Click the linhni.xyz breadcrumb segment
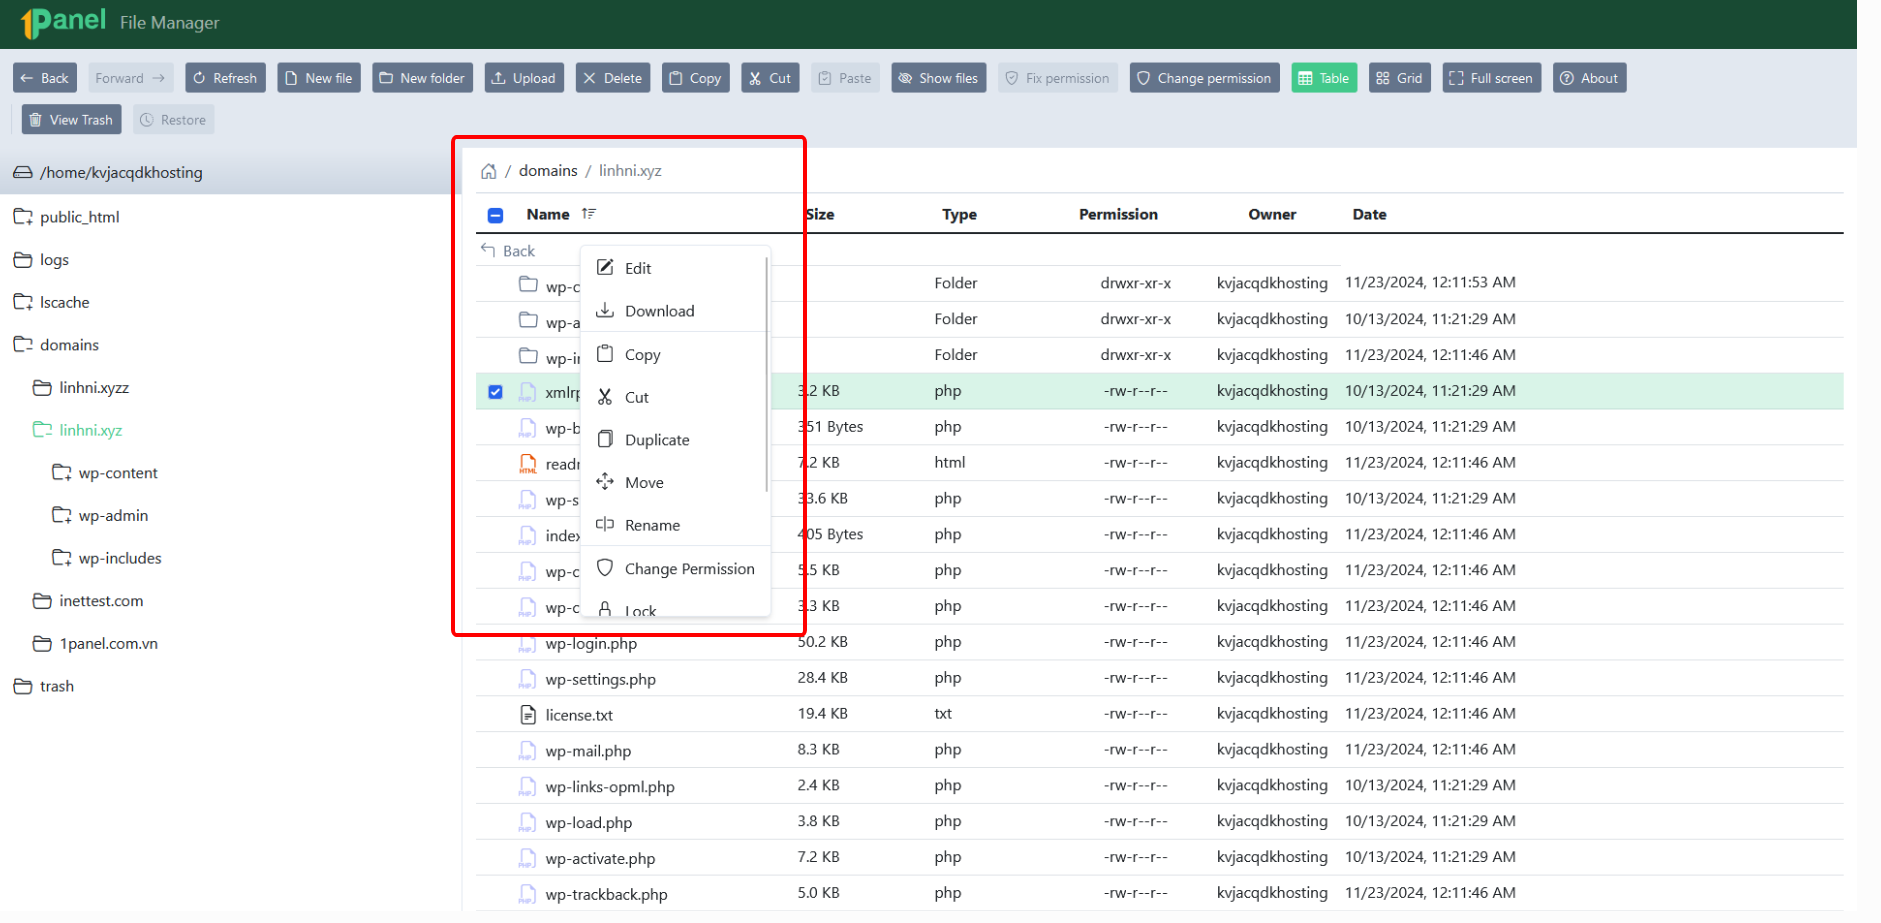Screen dimensions: 1881x923 pyautogui.click(x=630, y=171)
